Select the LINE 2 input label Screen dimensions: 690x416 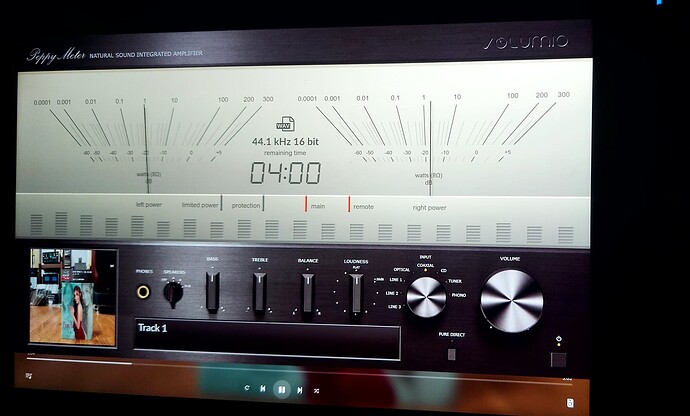point(392,293)
